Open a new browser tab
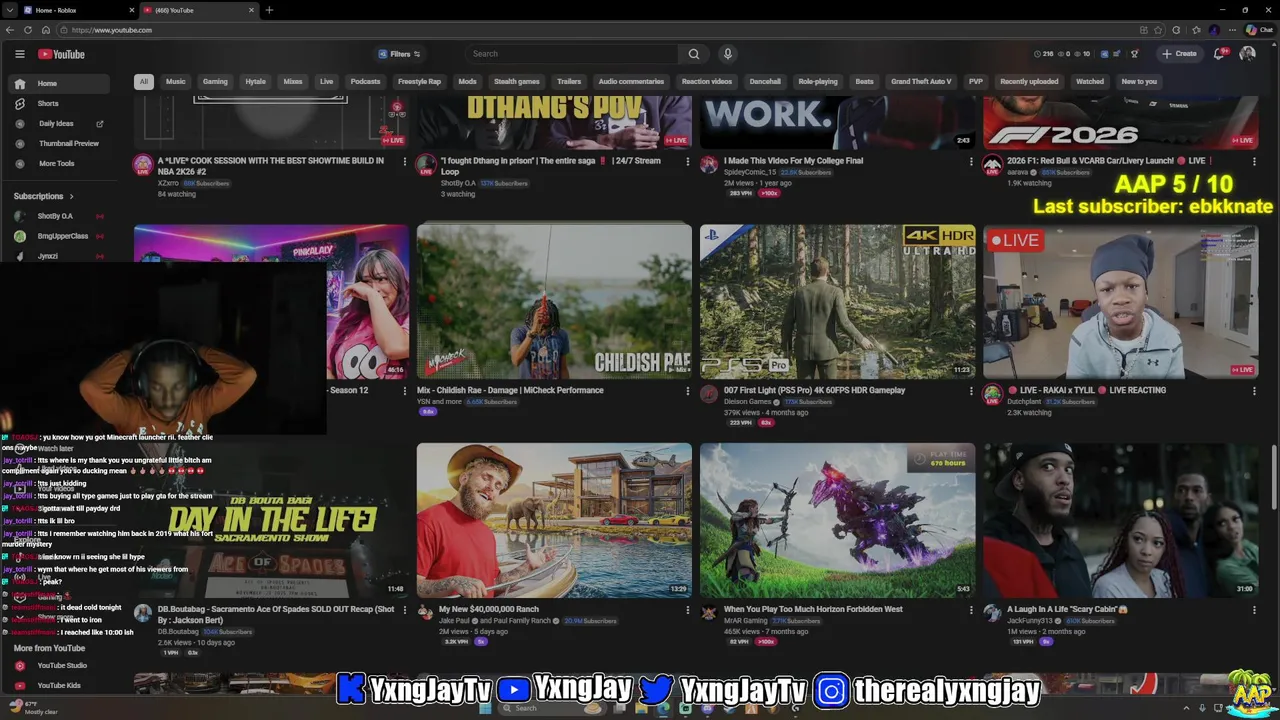The width and height of the screenshot is (1280, 720). point(269,10)
